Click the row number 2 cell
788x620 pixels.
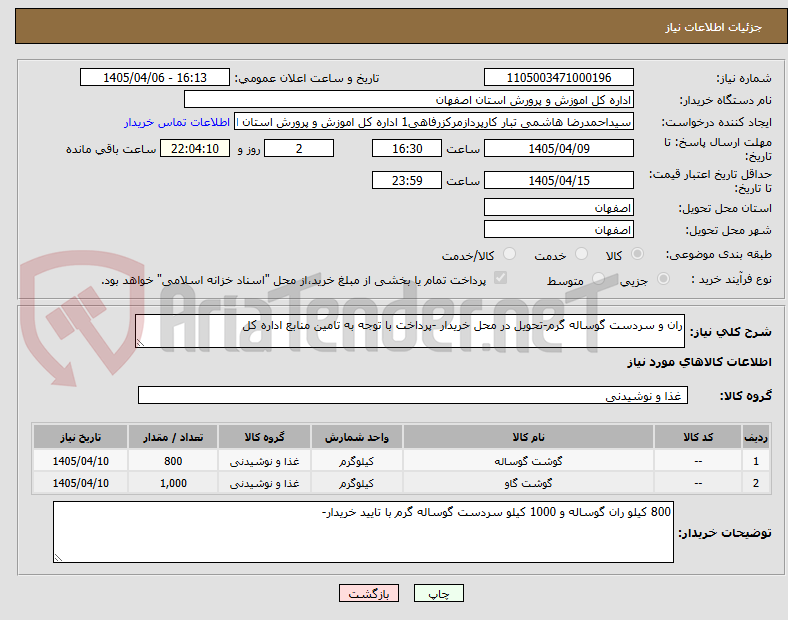pos(756,483)
